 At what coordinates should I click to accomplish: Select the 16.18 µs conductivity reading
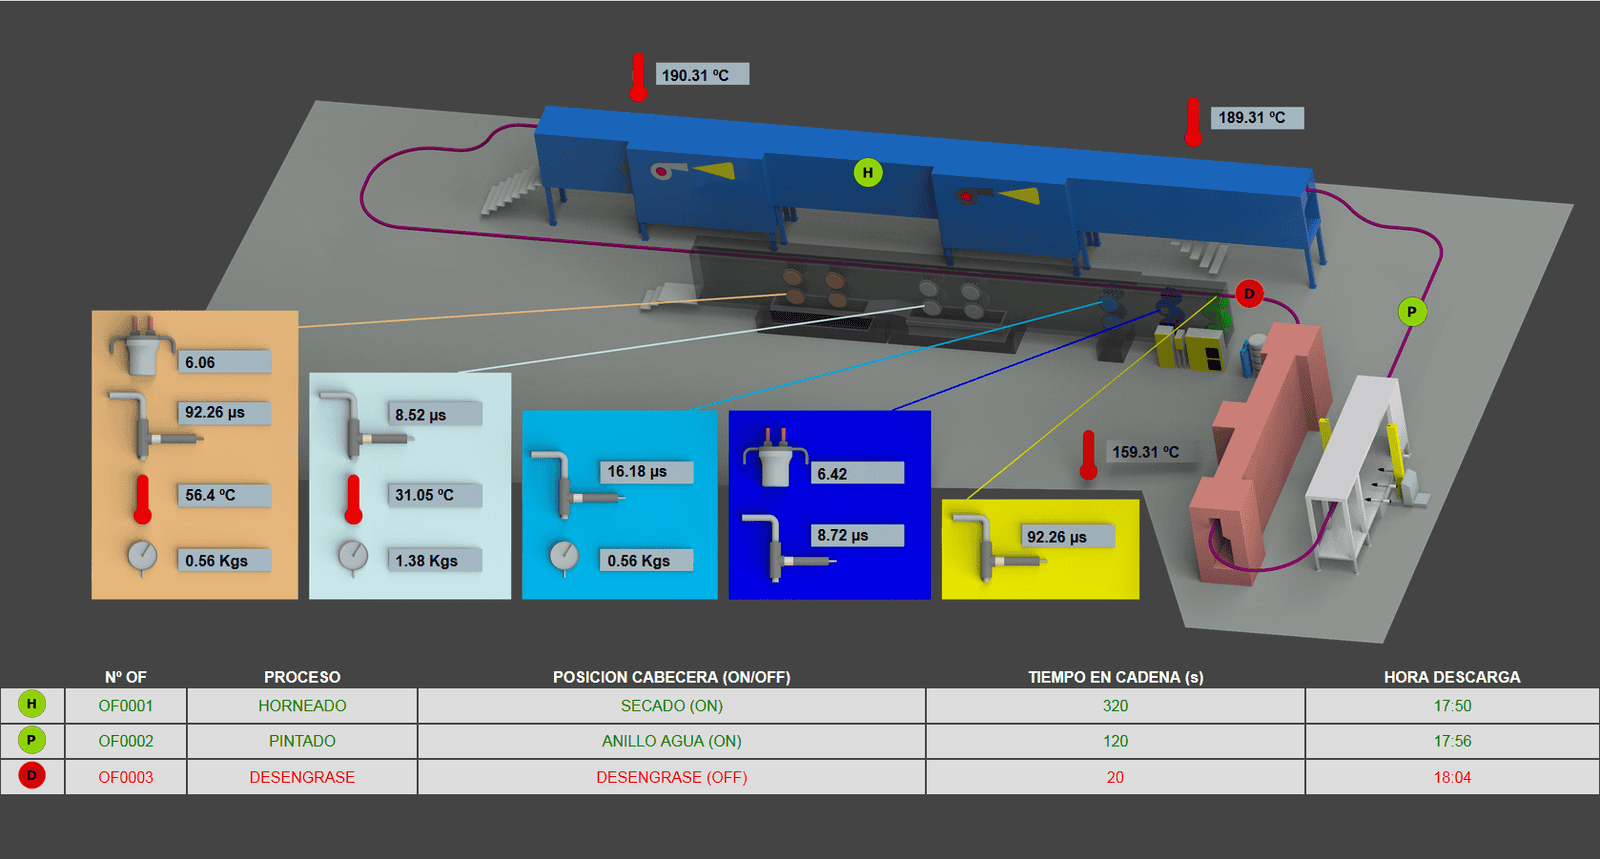pyautogui.click(x=648, y=471)
